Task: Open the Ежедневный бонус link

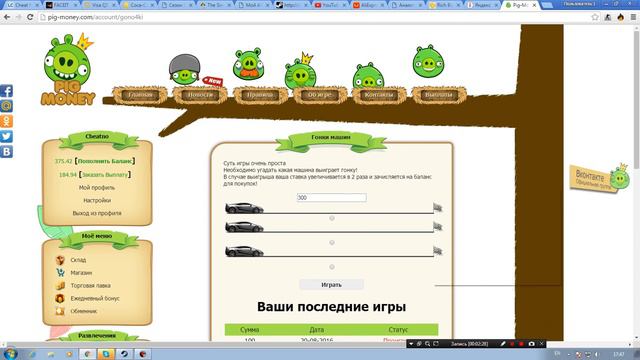Action: click(95, 298)
